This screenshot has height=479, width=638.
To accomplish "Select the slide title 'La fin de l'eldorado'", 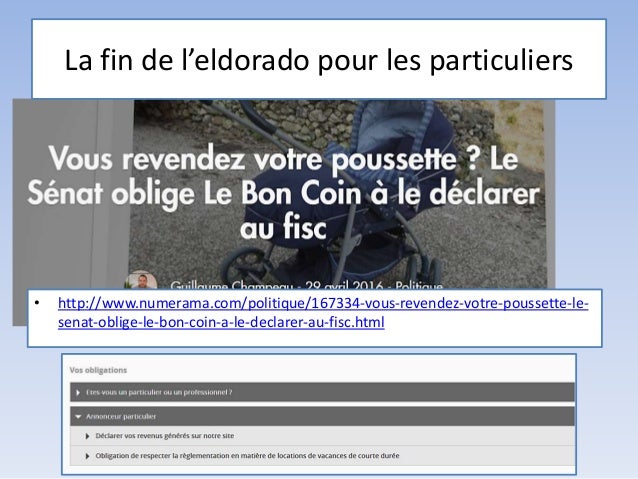I will tap(319, 60).
